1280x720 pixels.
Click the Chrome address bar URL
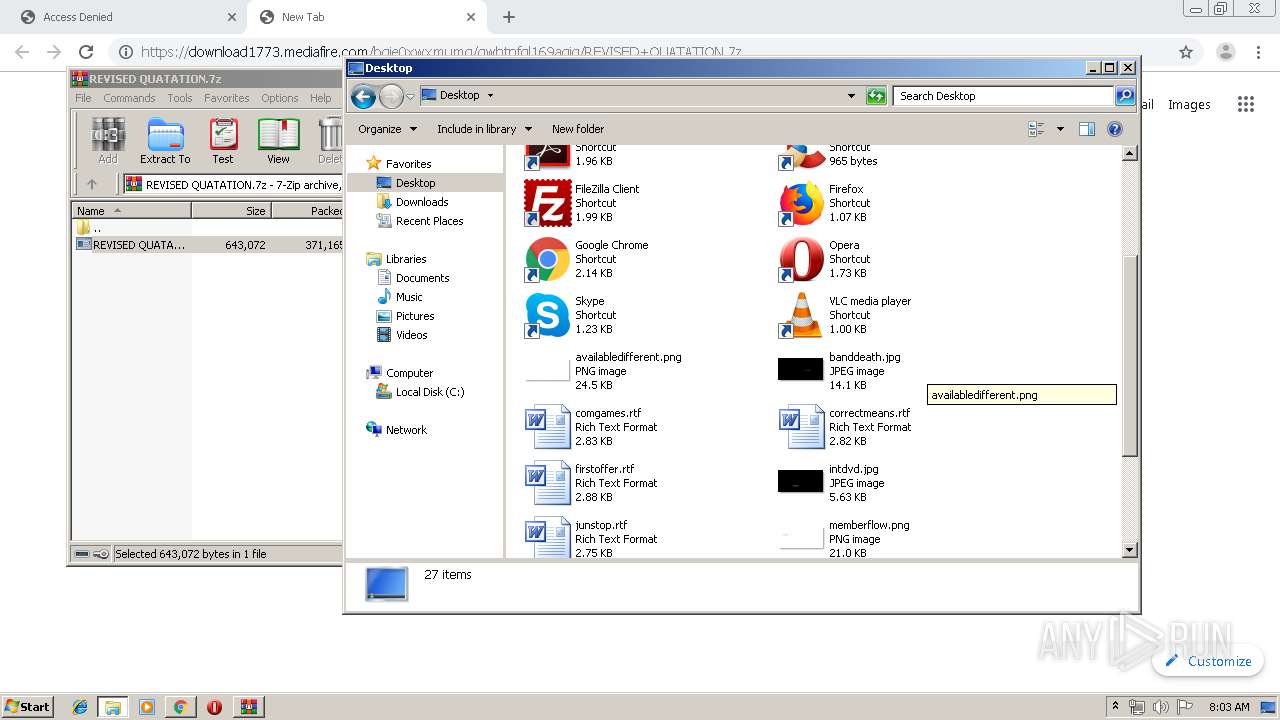(440, 52)
